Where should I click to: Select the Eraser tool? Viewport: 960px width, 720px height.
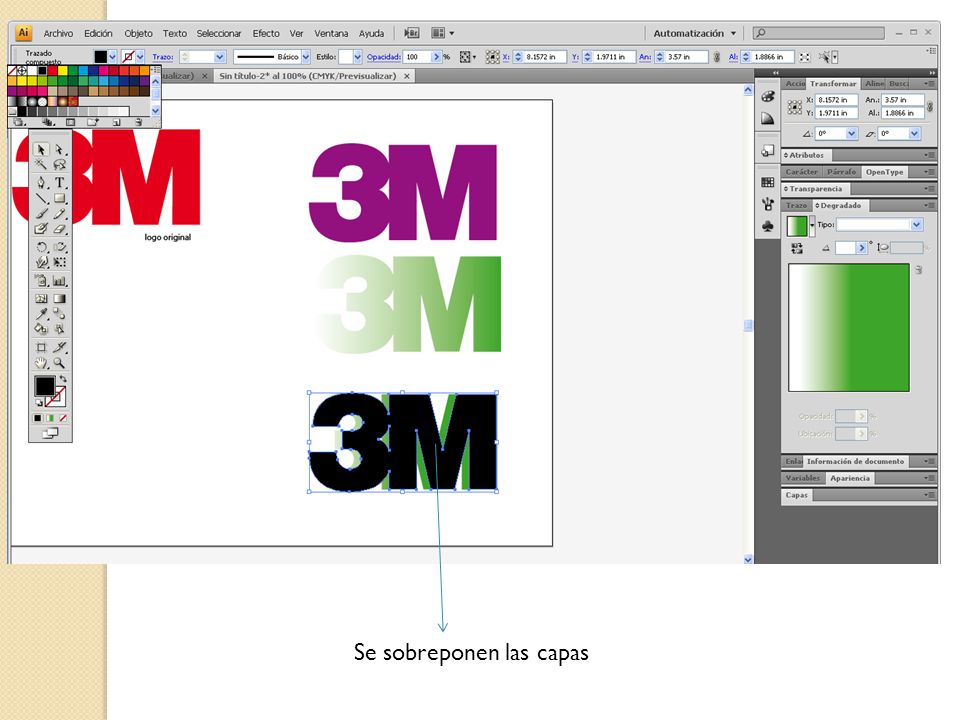pos(59,228)
